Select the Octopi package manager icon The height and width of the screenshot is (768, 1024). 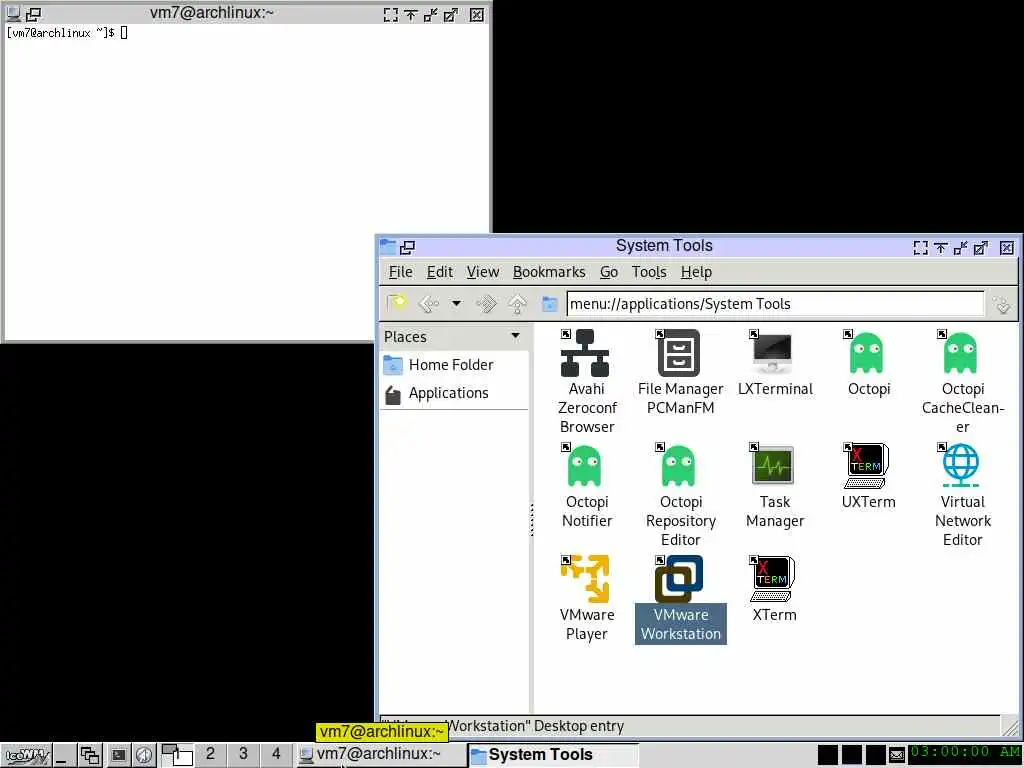867,353
